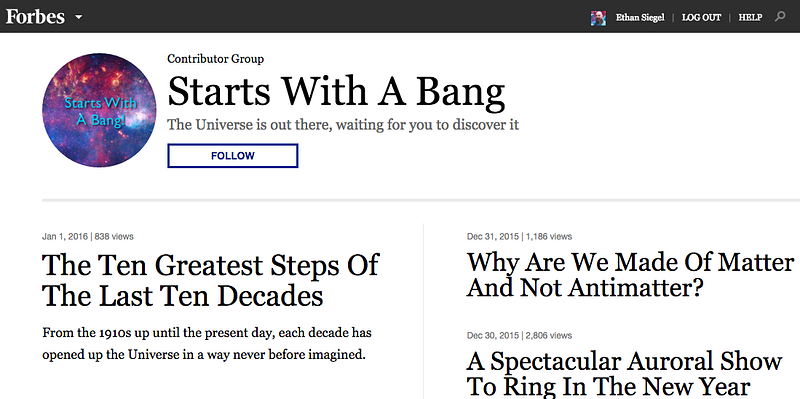The image size is (800, 399).
Task: Click the tagline about the Universe waiting
Action: 343,124
